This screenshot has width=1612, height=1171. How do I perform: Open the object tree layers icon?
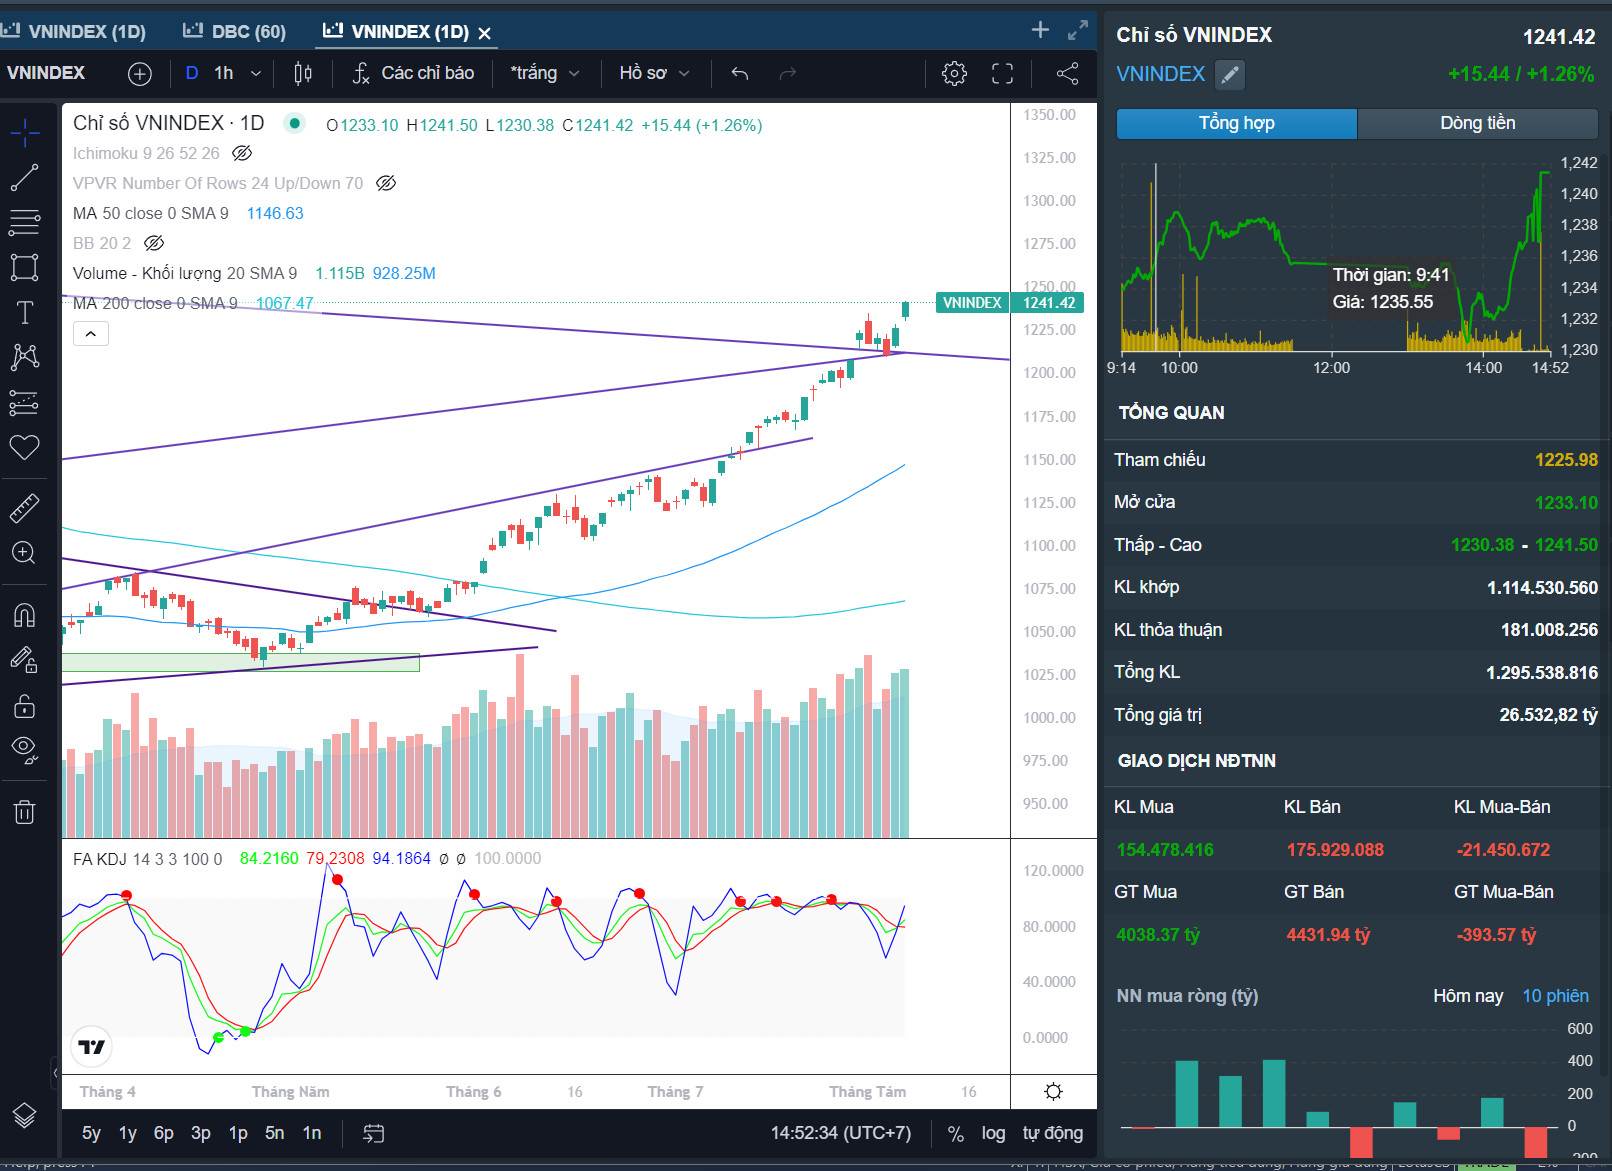click(x=24, y=1116)
